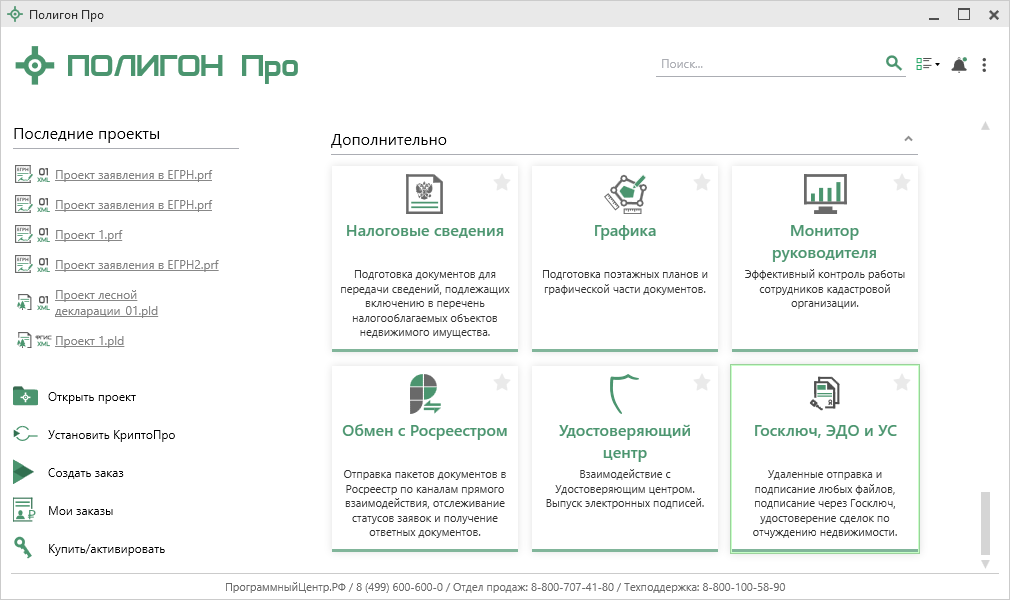Open the Графика module icon
This screenshot has width=1010, height=600.
point(625,194)
